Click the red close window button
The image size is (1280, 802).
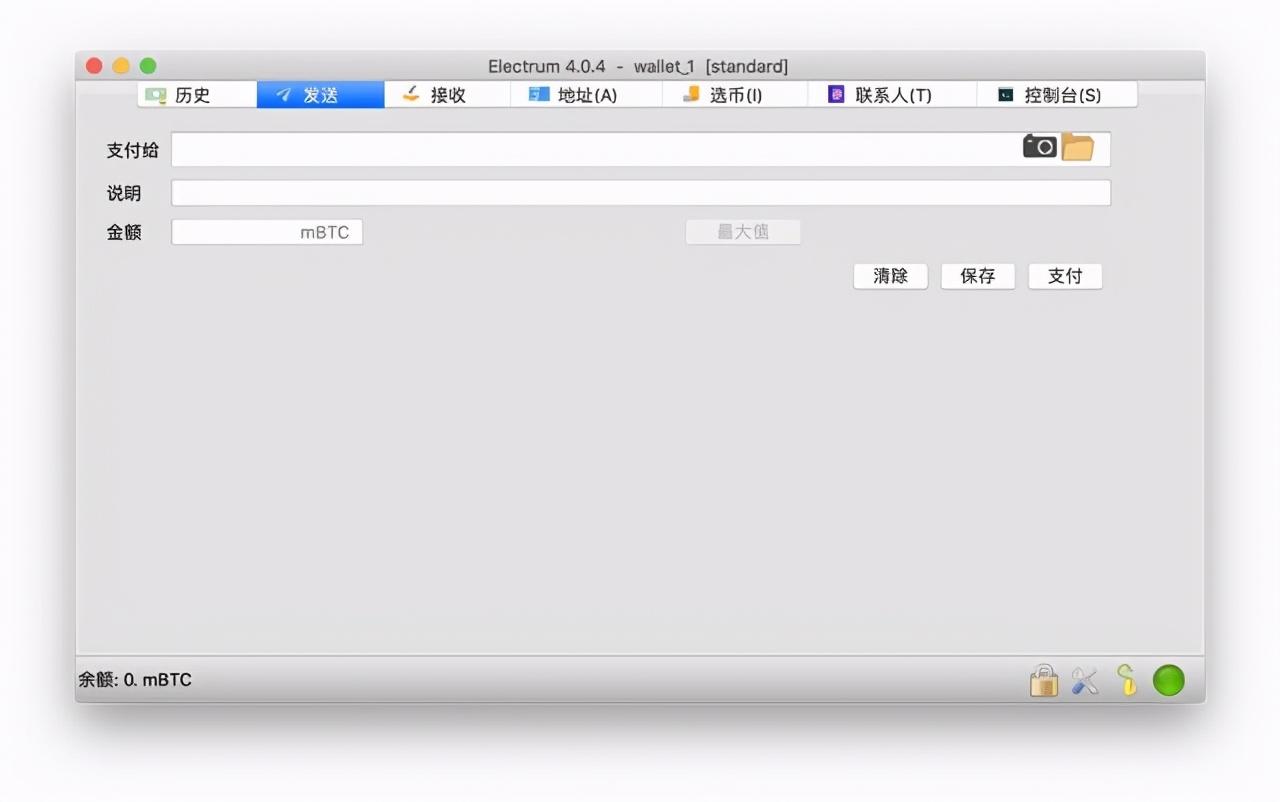click(94, 66)
